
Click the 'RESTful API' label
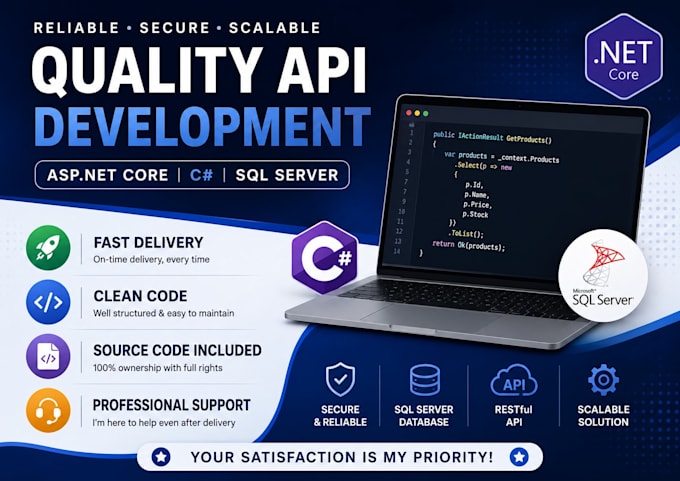point(513,416)
